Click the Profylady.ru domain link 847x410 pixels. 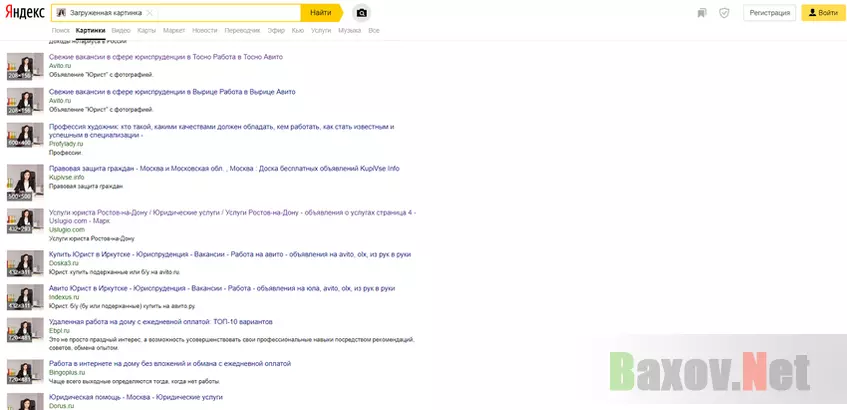(x=66, y=144)
